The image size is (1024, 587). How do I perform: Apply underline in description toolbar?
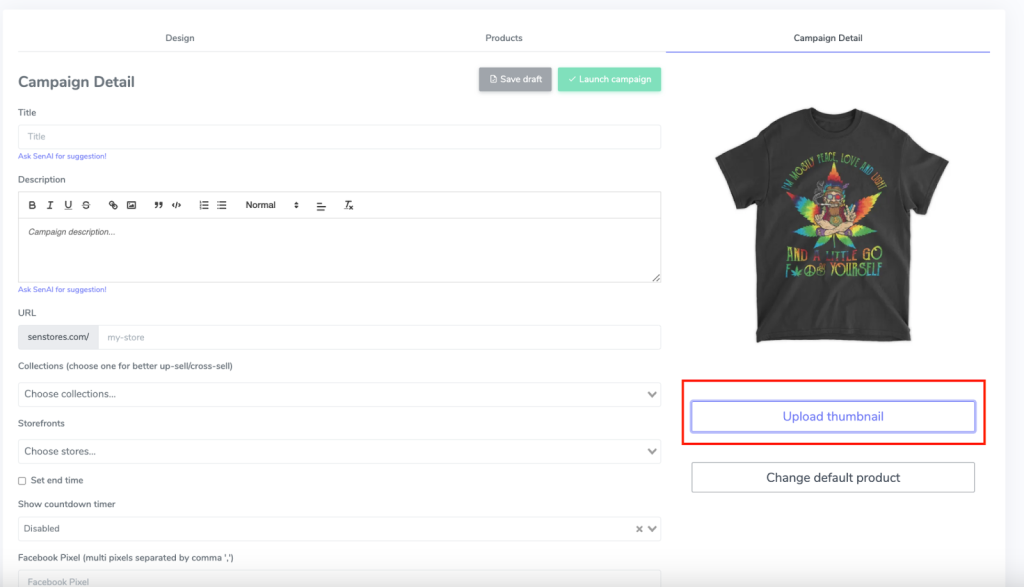[68, 205]
